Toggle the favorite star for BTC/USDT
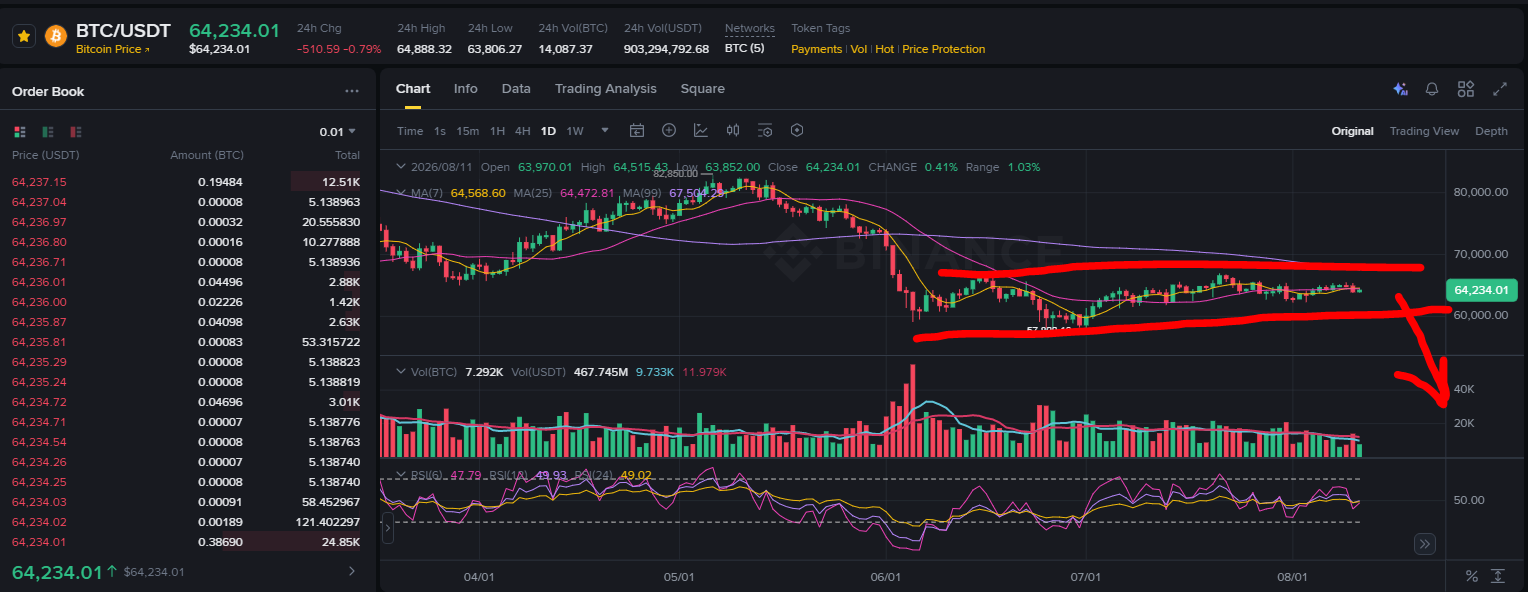The height and width of the screenshot is (592, 1528). coord(24,36)
